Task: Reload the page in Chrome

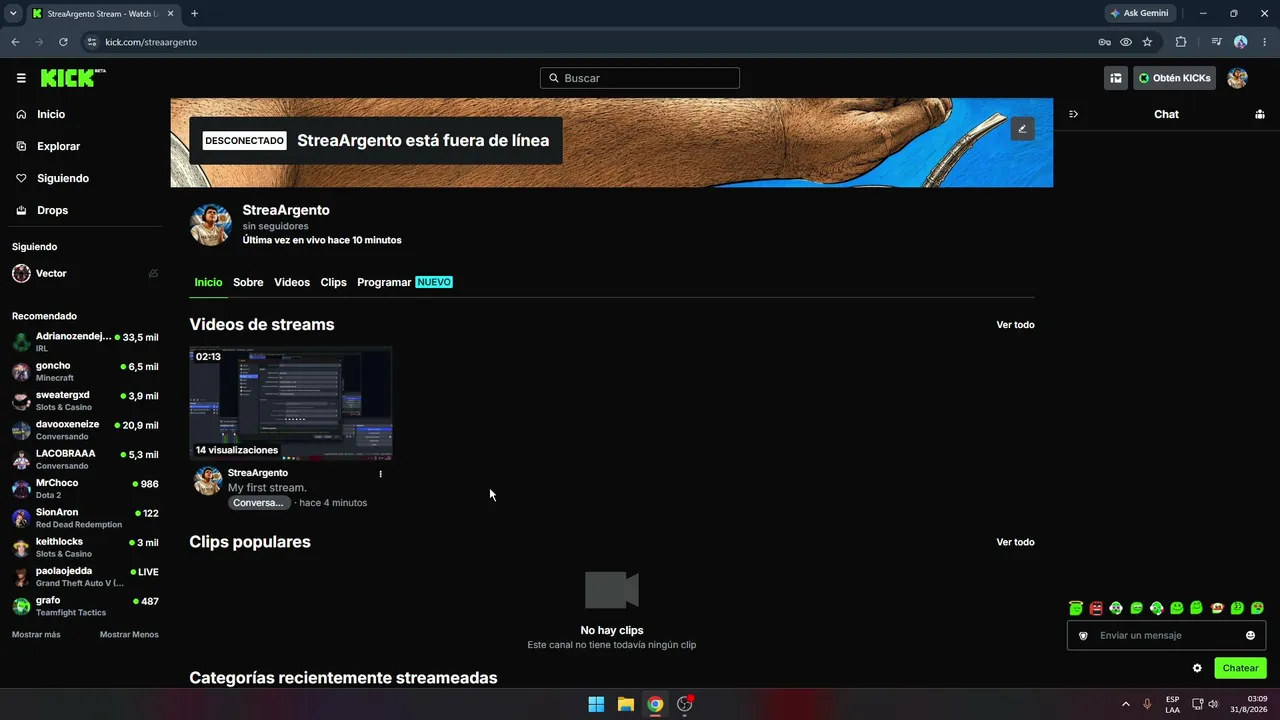Action: (63, 42)
